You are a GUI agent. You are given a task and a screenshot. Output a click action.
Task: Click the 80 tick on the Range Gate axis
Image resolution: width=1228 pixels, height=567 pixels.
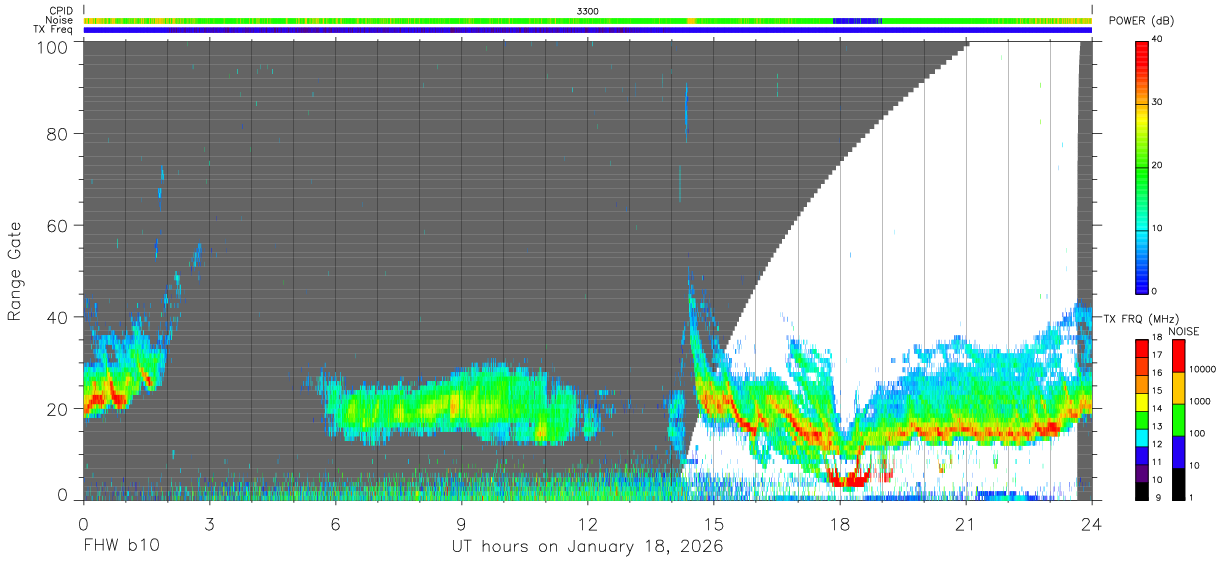point(59,134)
